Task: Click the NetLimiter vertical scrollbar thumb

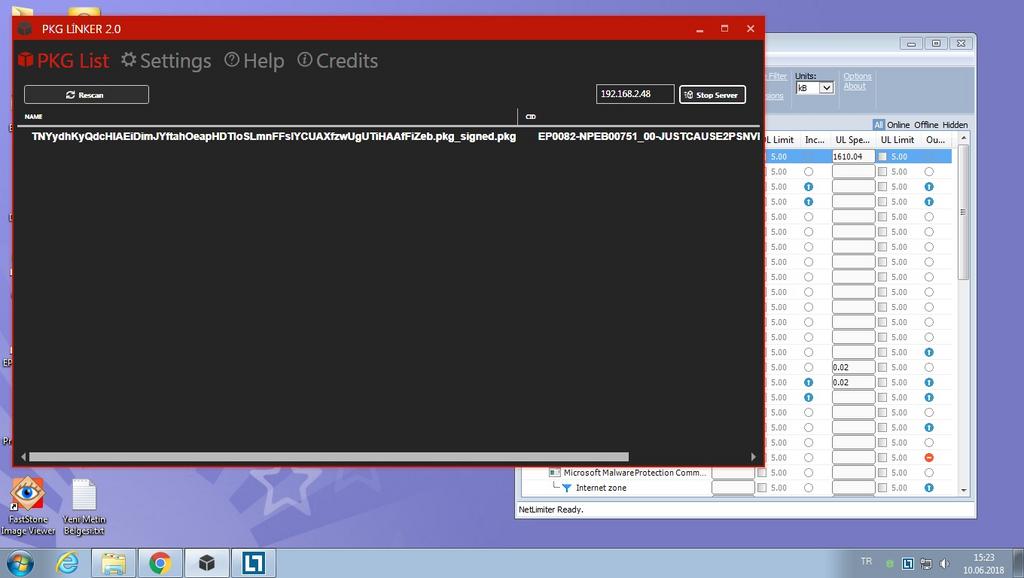Action: (963, 212)
